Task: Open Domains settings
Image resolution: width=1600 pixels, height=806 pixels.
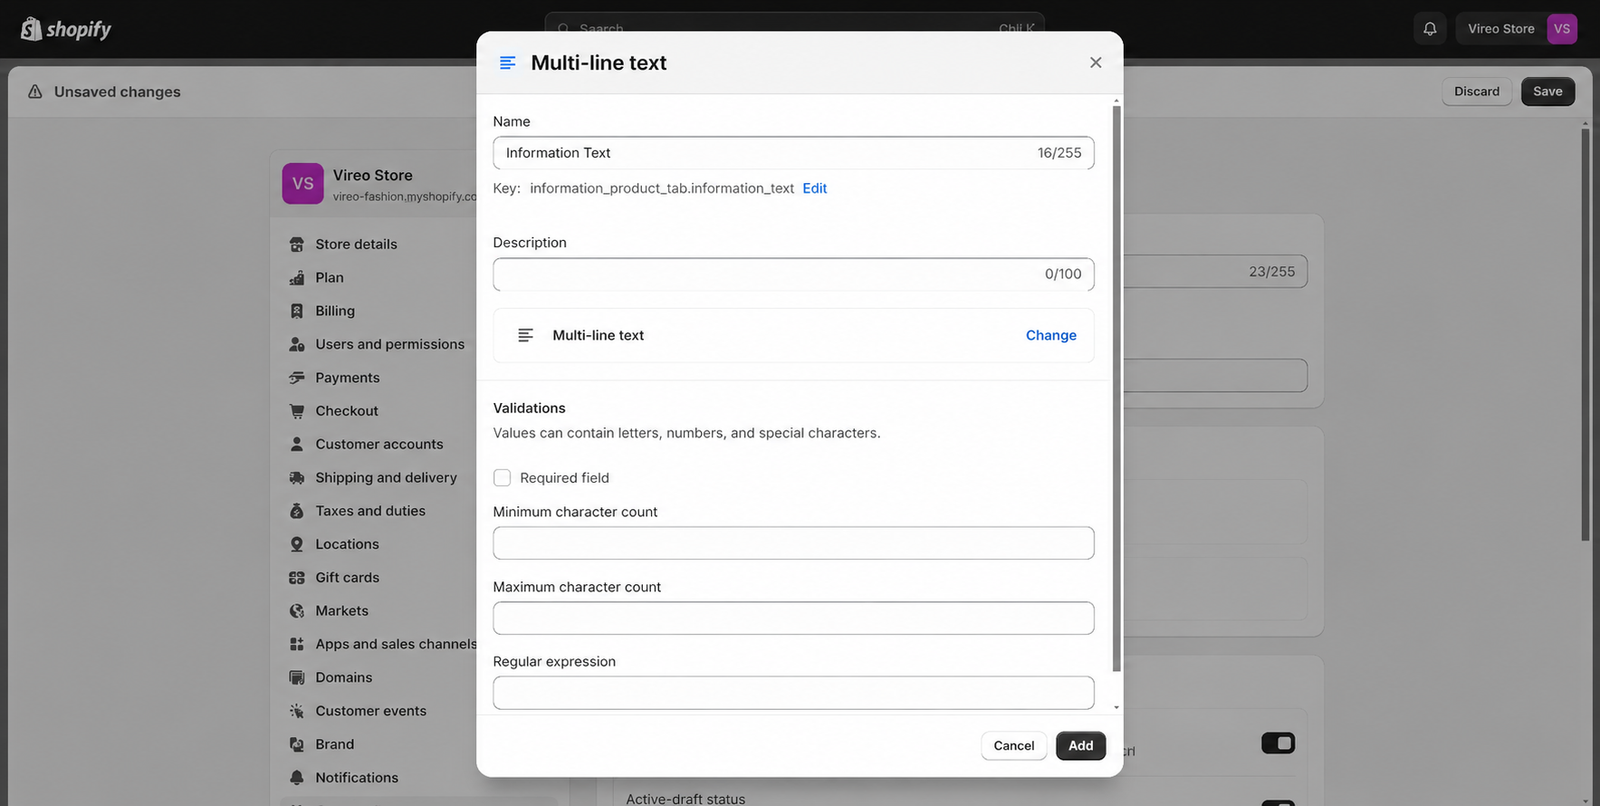Action: (344, 678)
